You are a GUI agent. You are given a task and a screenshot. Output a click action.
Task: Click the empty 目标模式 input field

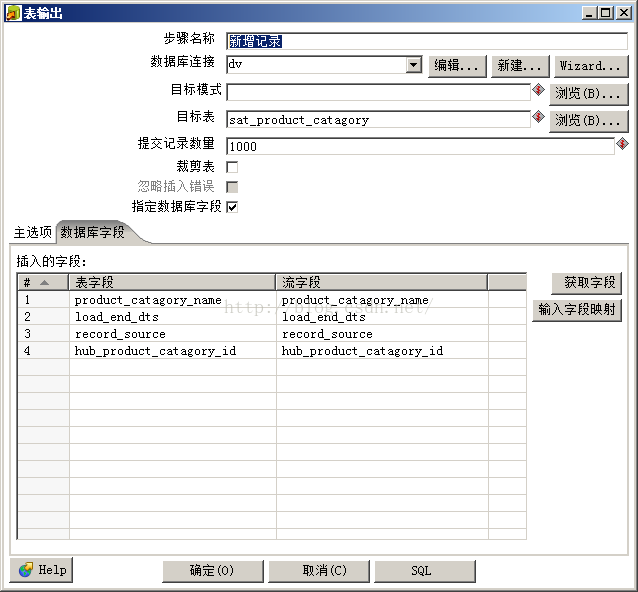(x=378, y=92)
